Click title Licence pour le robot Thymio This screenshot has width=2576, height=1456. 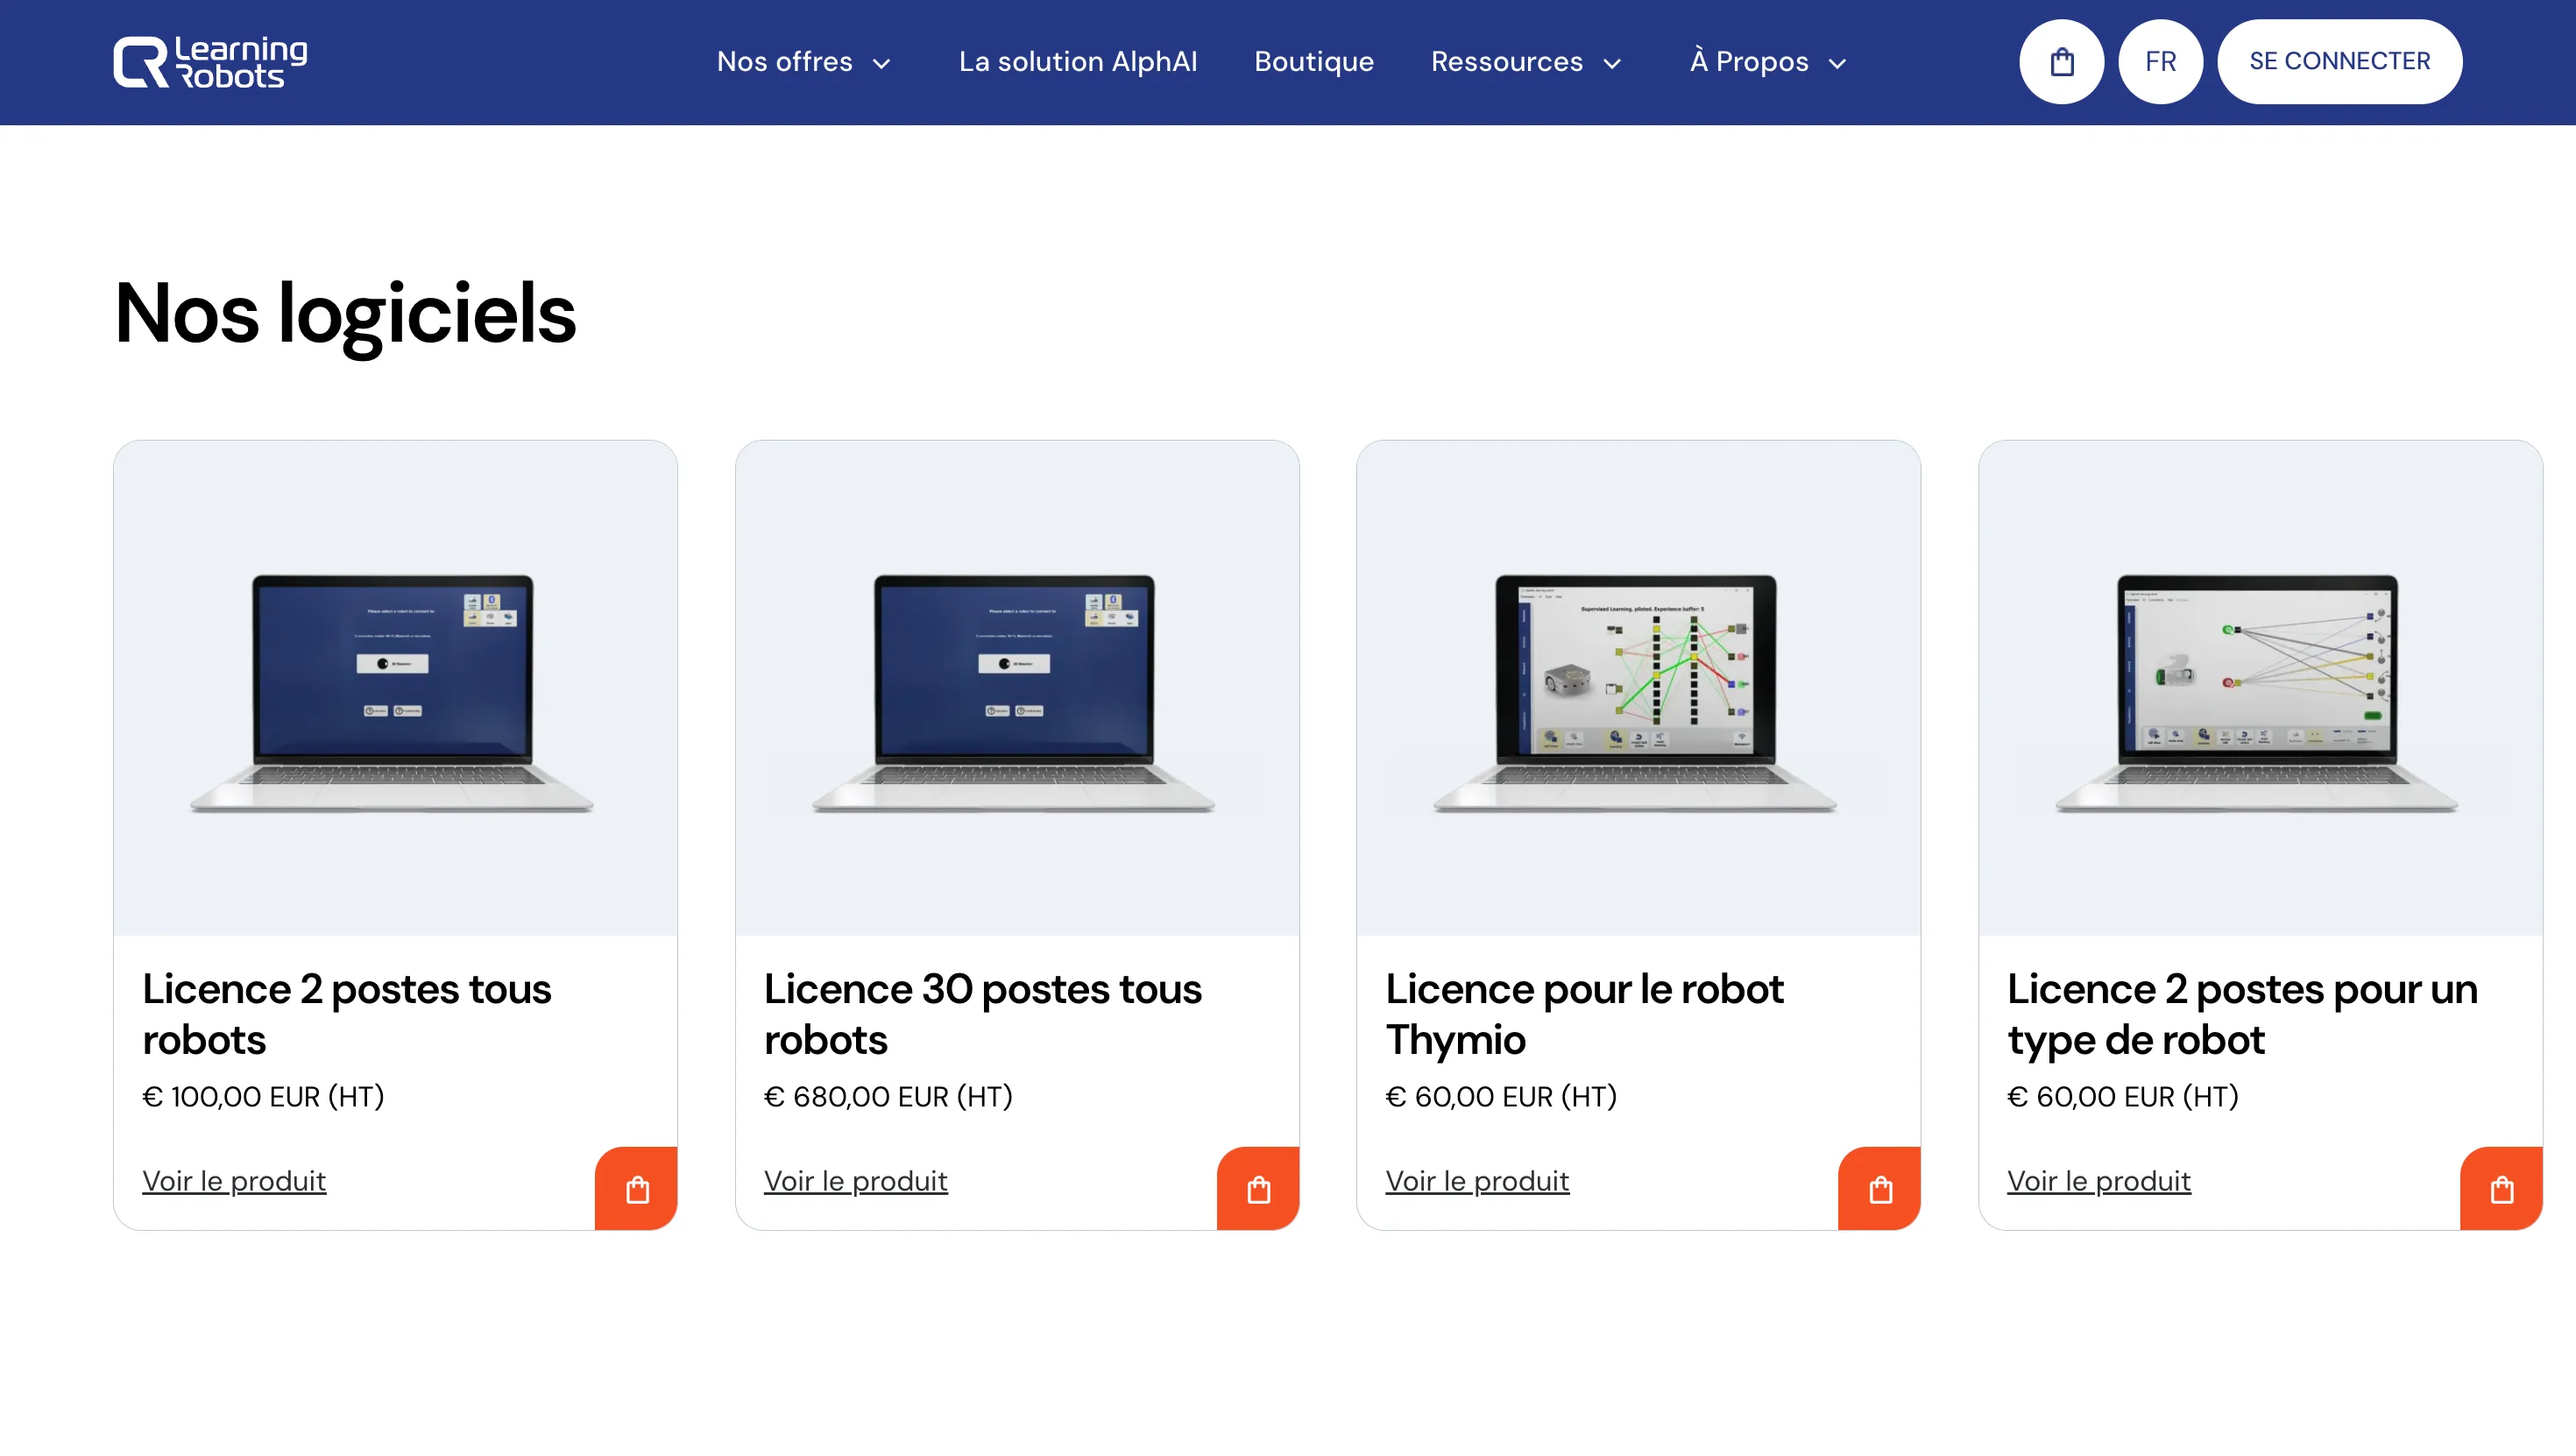point(1584,1014)
